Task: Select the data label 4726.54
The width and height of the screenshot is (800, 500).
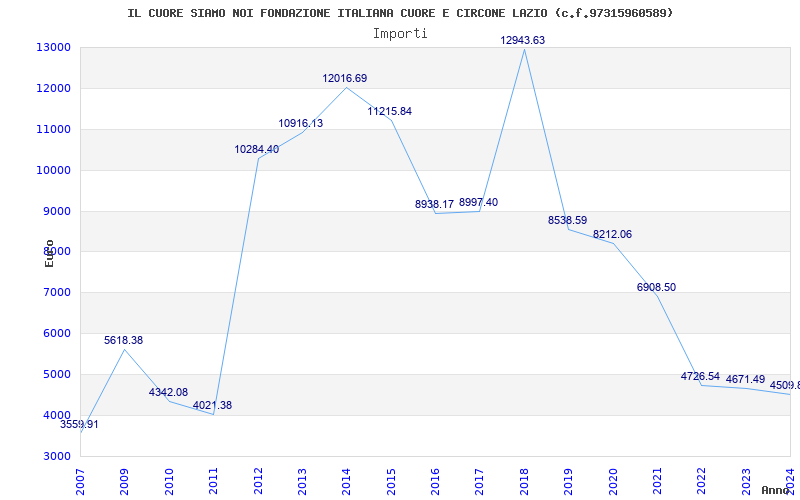Action: [x=700, y=377]
